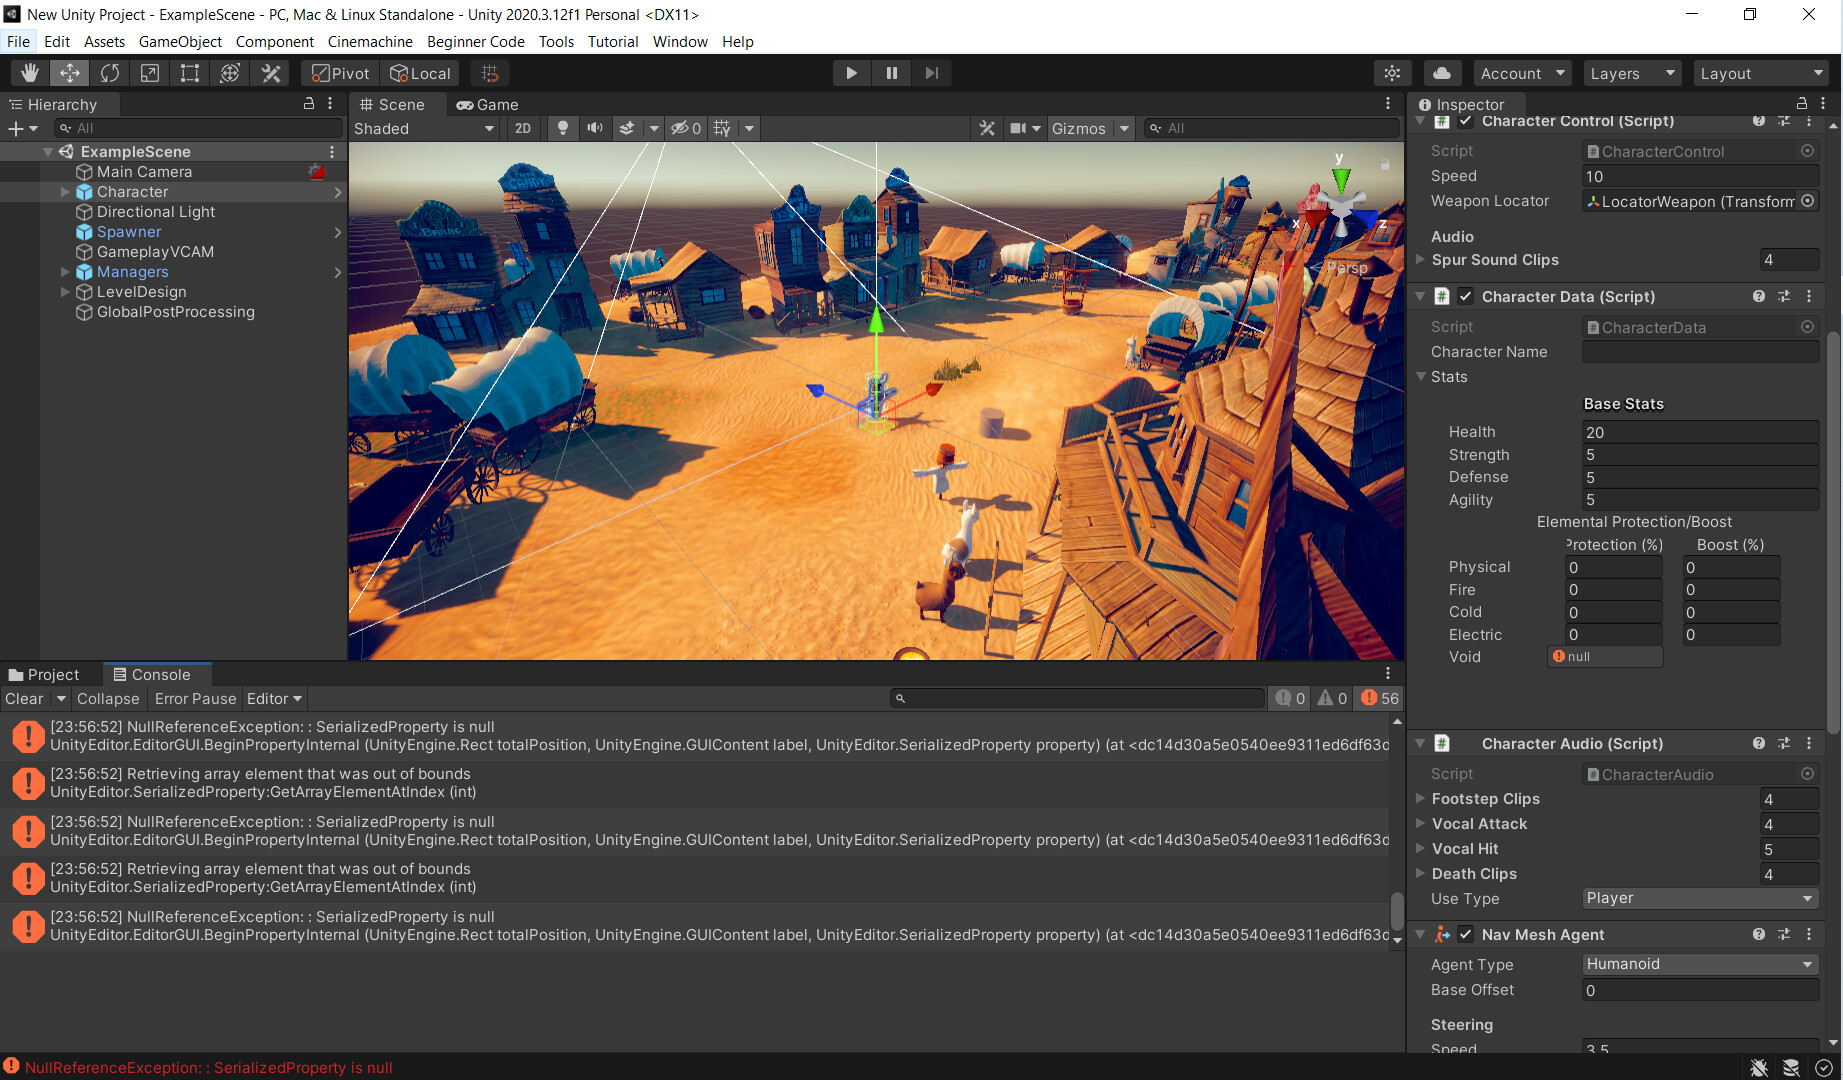Toggle scene lighting bulb icon
This screenshot has width=1843, height=1080.
pyautogui.click(x=563, y=128)
